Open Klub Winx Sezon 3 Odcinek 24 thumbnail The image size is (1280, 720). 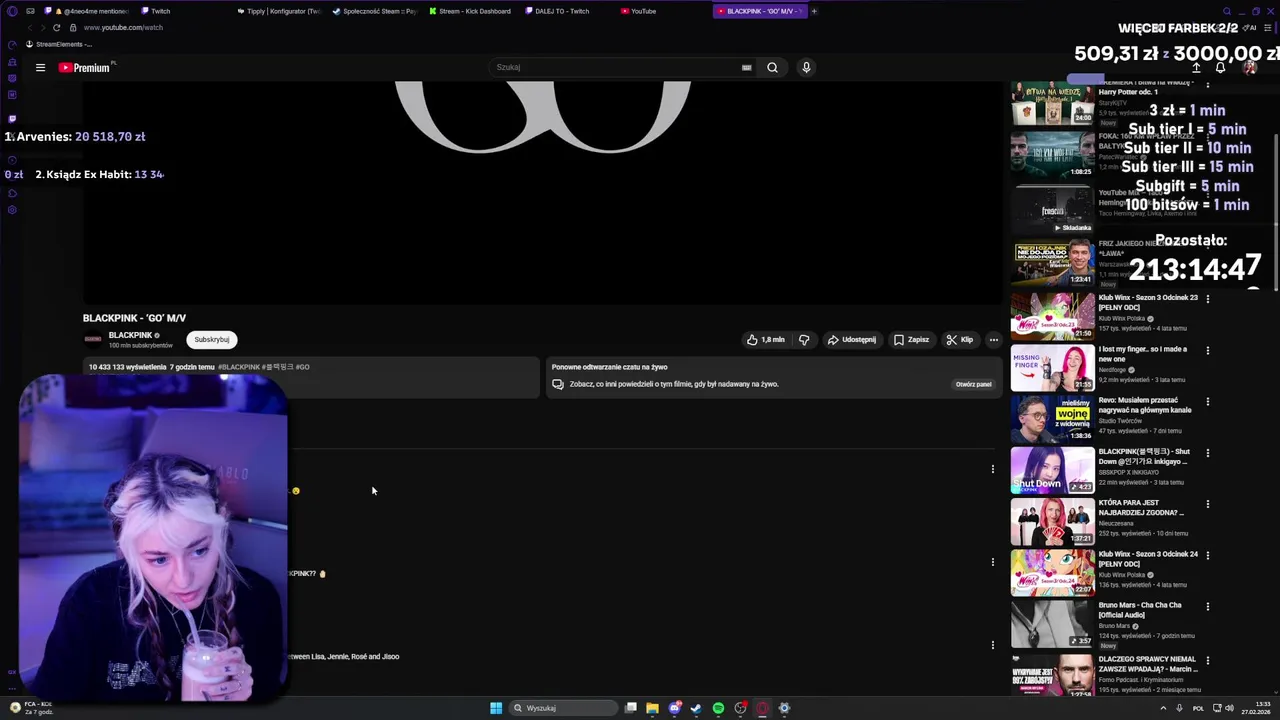[x=1052, y=573]
